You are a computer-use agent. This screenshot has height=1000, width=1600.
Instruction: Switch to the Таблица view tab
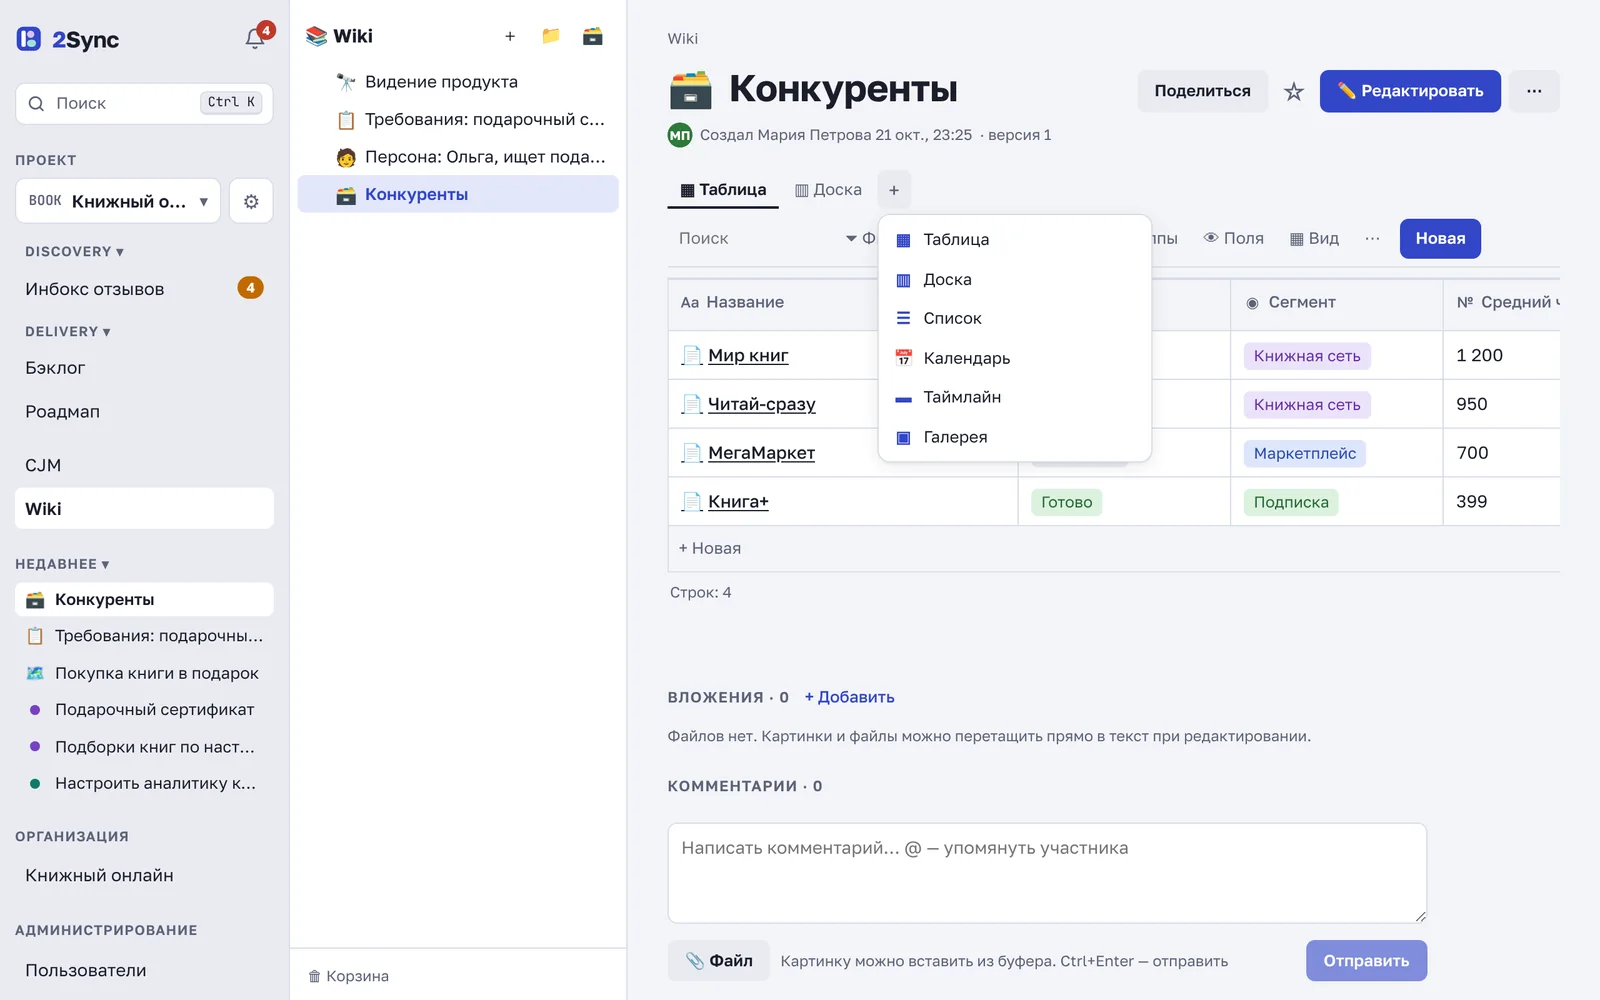(x=723, y=190)
